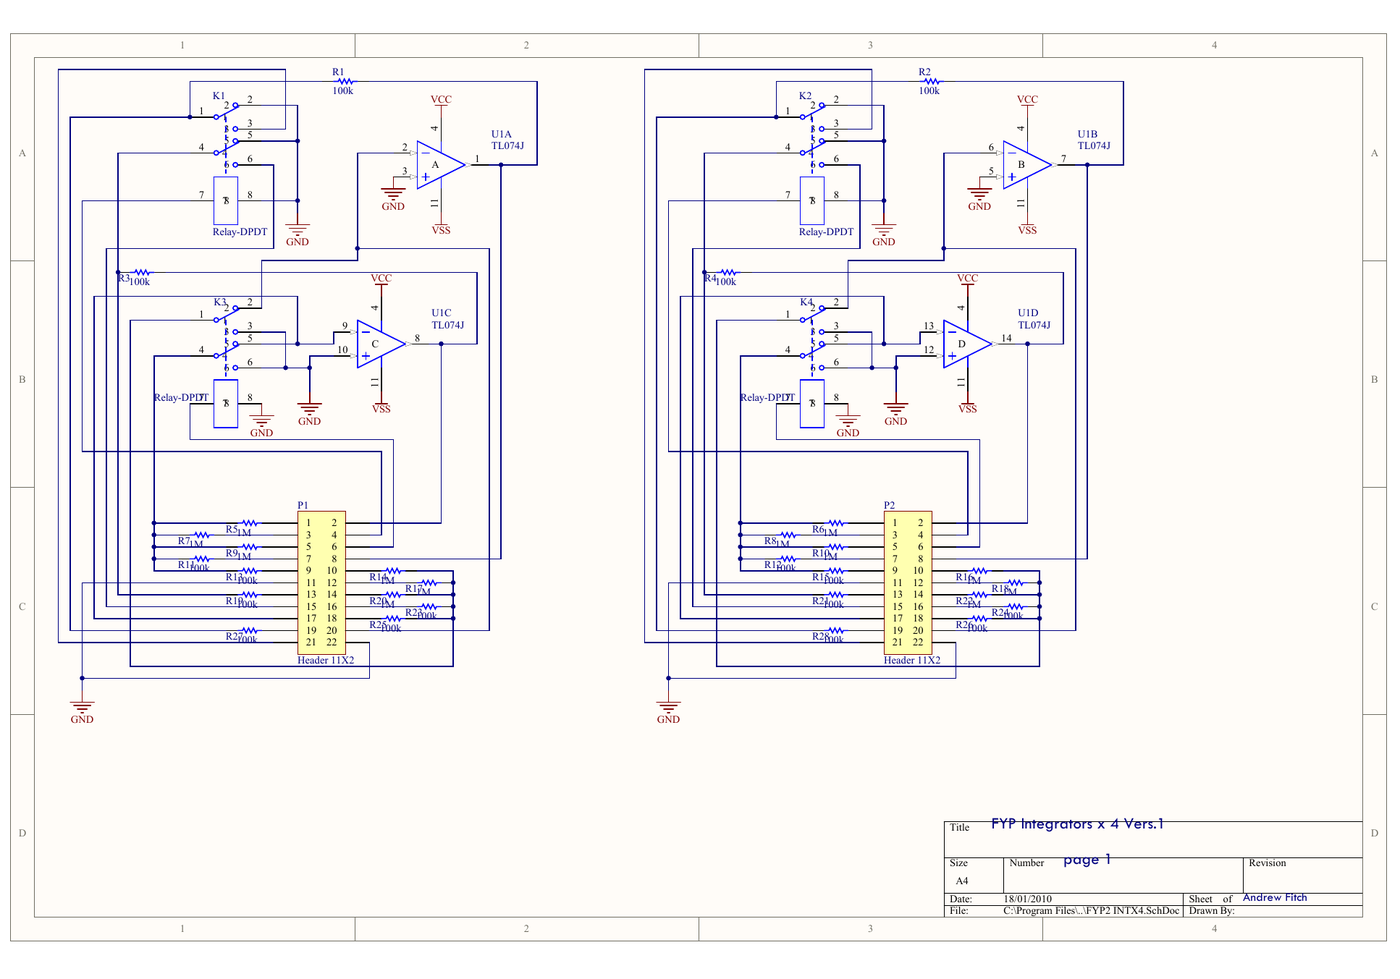Viewport: 1400px width, 979px height.
Task: Select resistor R4 100k zigzag symbol
Action: coord(728,272)
